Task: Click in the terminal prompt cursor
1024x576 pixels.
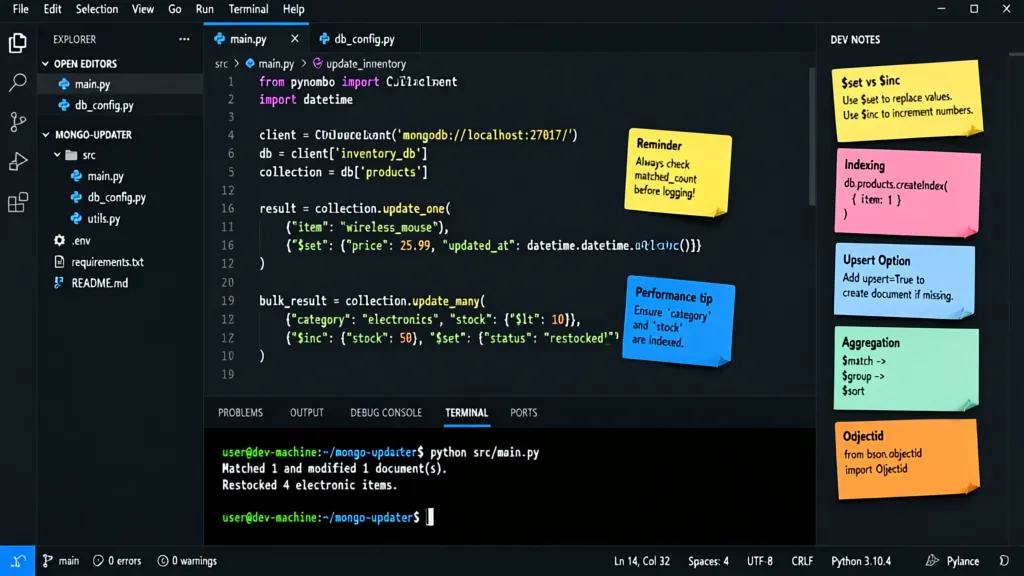Action: pos(430,517)
